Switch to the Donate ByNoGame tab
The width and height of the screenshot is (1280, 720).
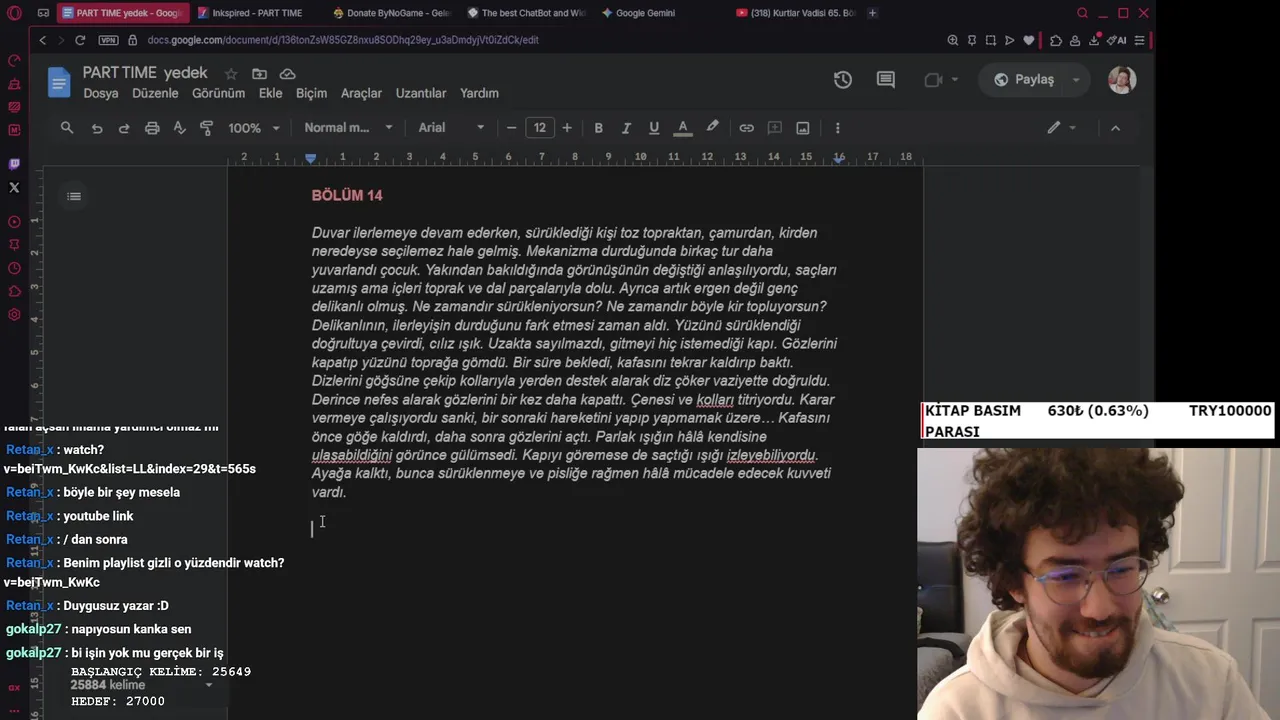pos(392,13)
